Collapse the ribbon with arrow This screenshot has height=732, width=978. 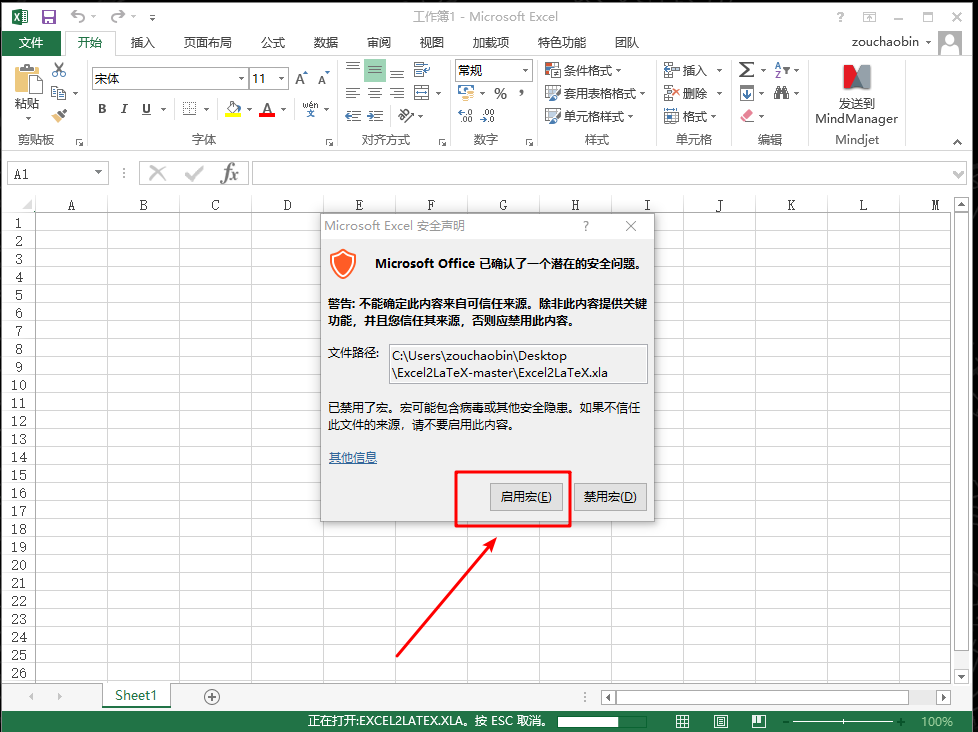[957, 142]
